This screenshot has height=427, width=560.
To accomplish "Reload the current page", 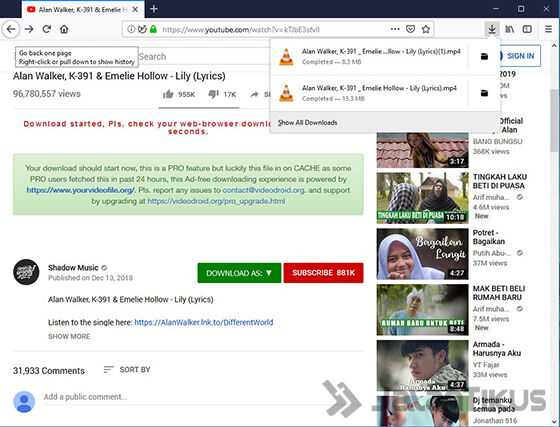I will pos(46,29).
